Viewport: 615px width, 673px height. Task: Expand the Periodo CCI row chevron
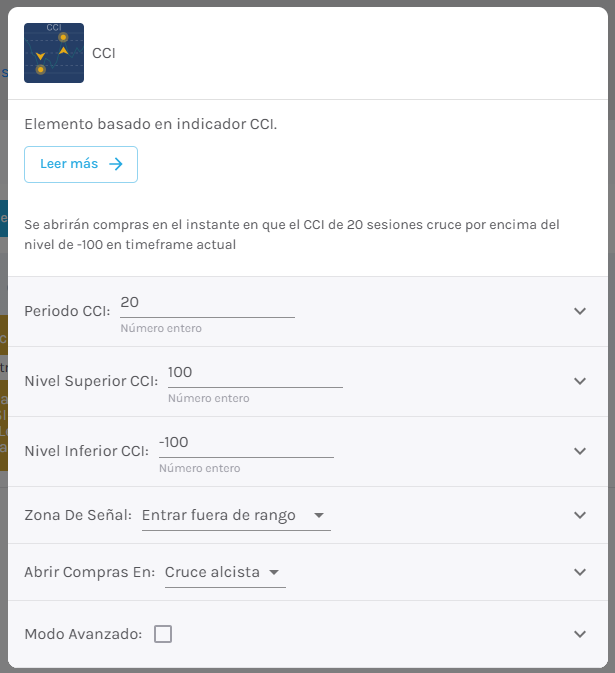(580, 311)
